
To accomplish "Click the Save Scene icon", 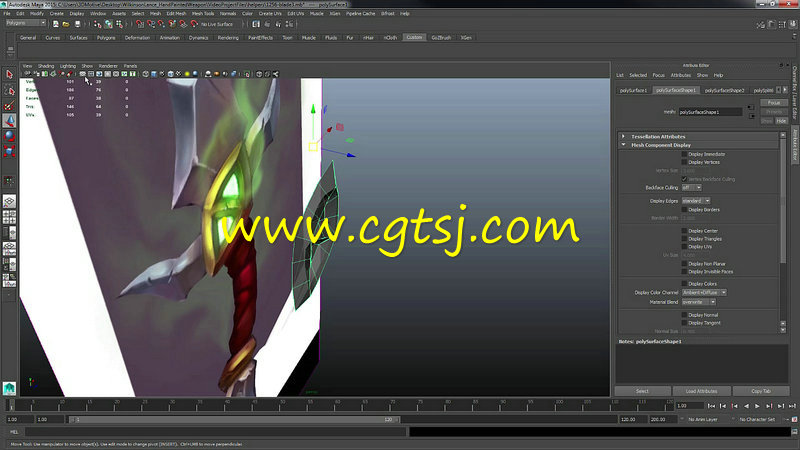I will [78, 24].
